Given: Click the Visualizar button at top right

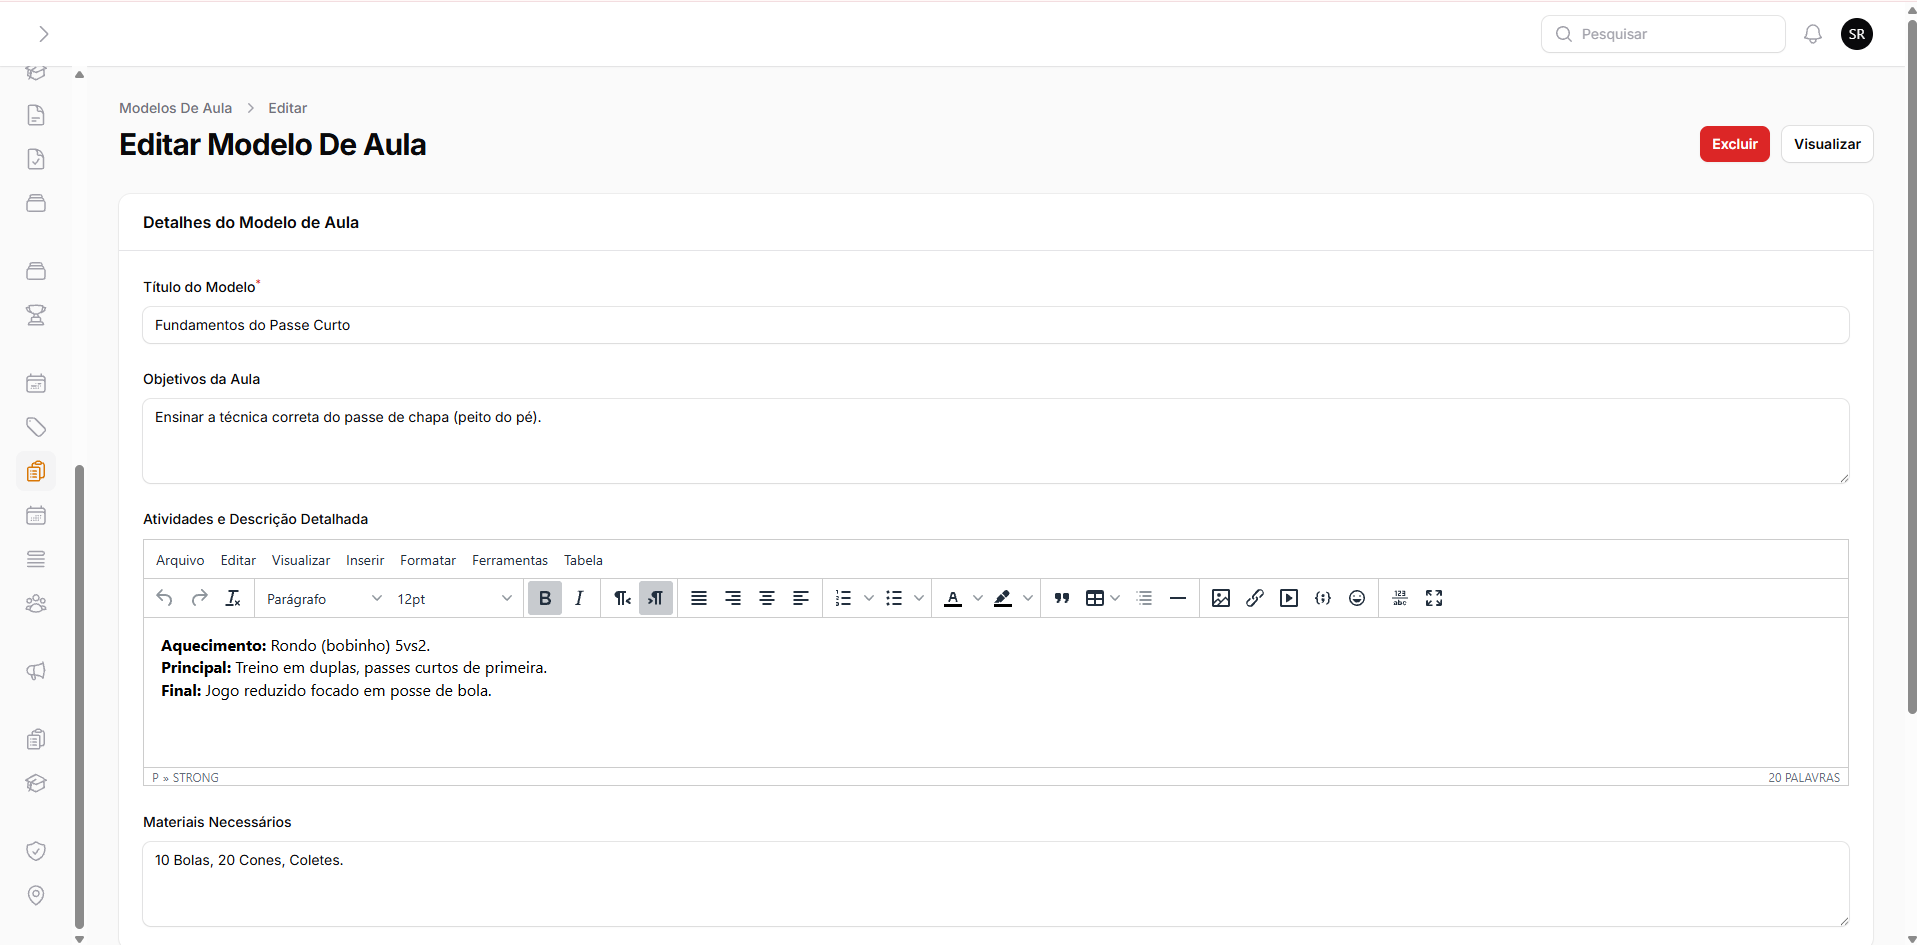Looking at the screenshot, I should [x=1826, y=144].
